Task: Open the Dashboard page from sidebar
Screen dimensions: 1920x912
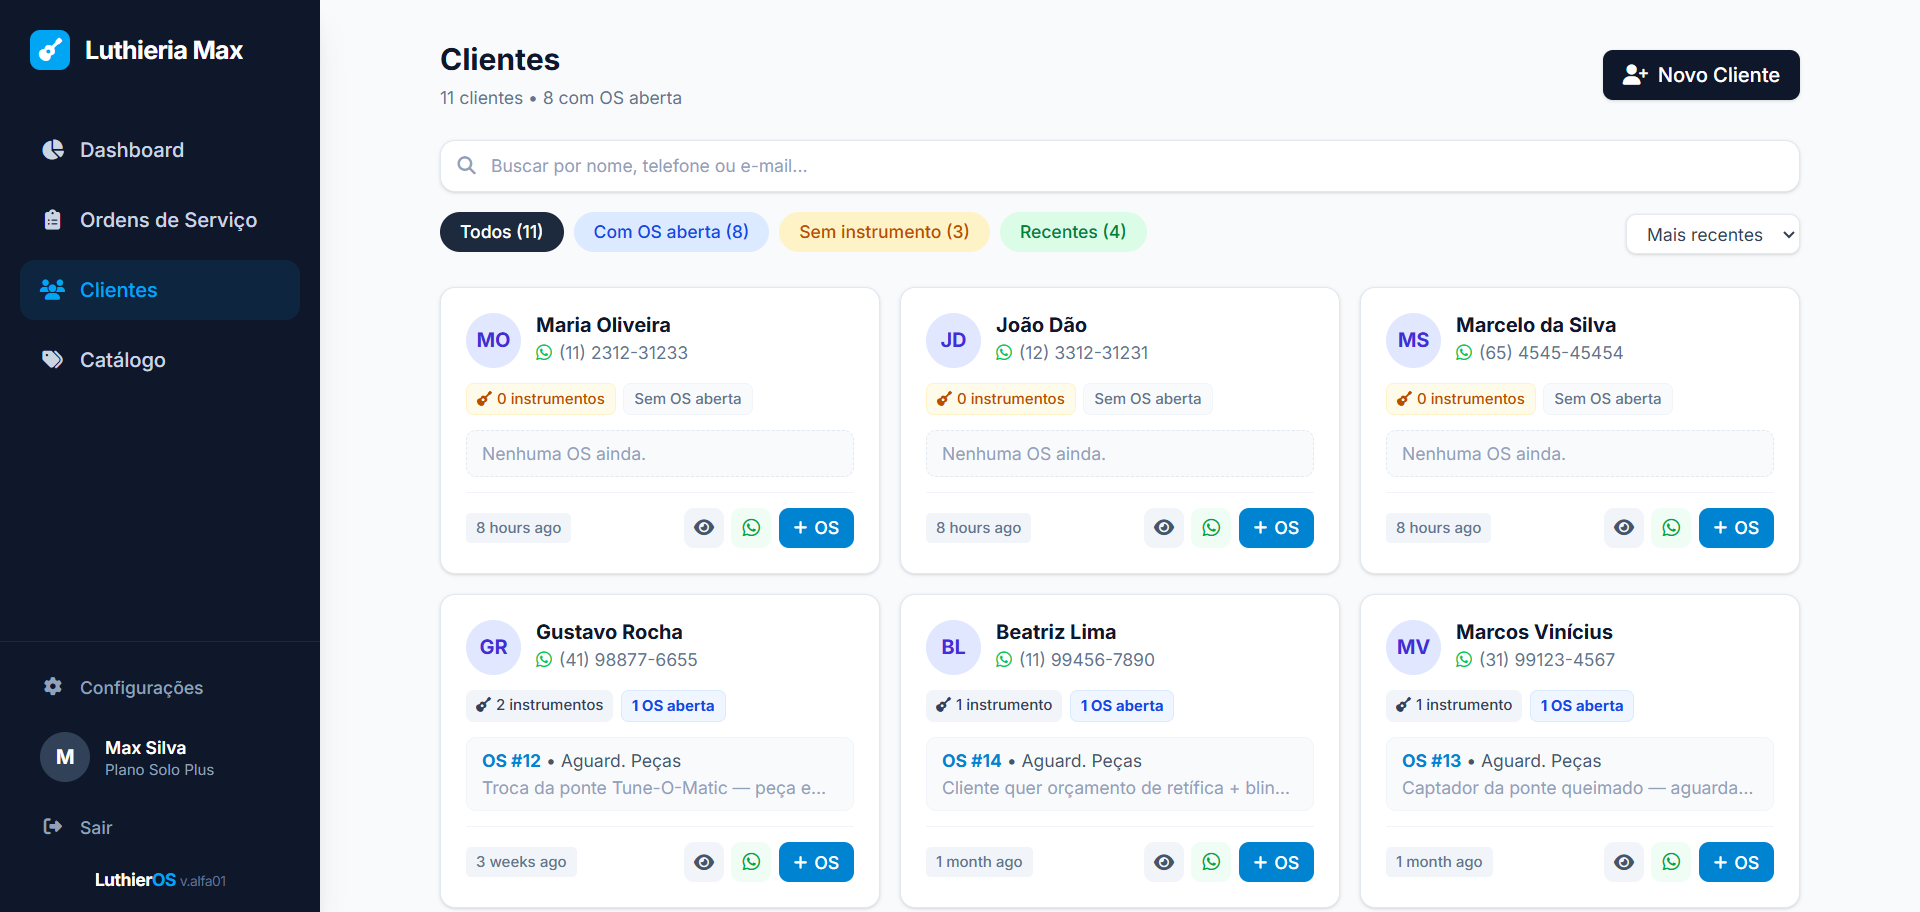Action: point(160,150)
